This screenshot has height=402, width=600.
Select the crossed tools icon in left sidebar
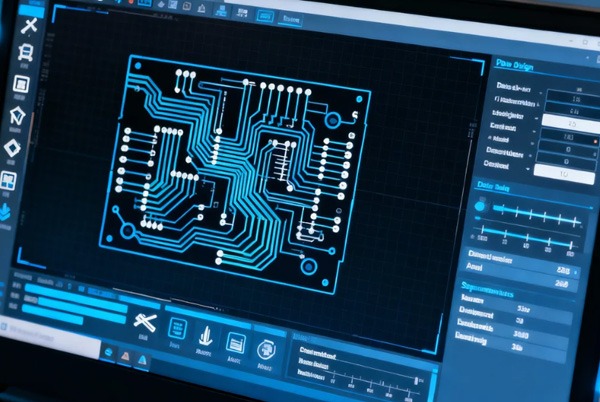[x=29, y=24]
